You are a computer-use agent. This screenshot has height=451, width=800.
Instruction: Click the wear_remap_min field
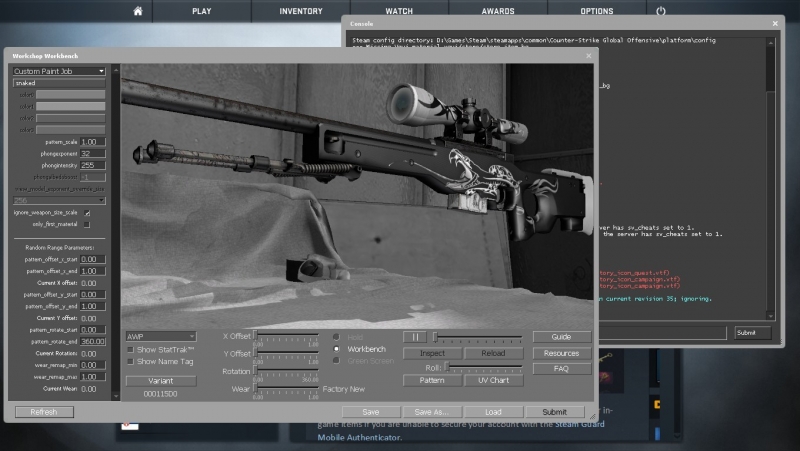click(x=93, y=365)
